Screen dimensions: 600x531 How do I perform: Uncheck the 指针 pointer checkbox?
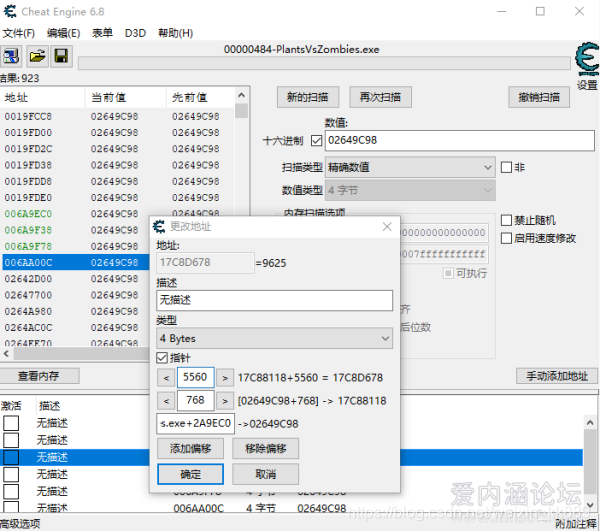coord(162,358)
